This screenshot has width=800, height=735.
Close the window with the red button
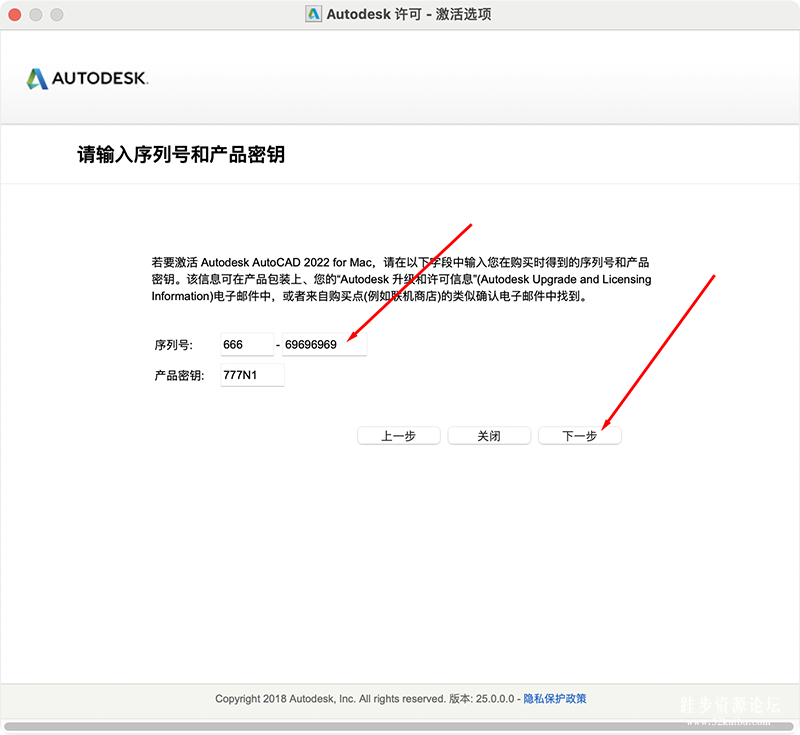pyautogui.click(x=15, y=14)
